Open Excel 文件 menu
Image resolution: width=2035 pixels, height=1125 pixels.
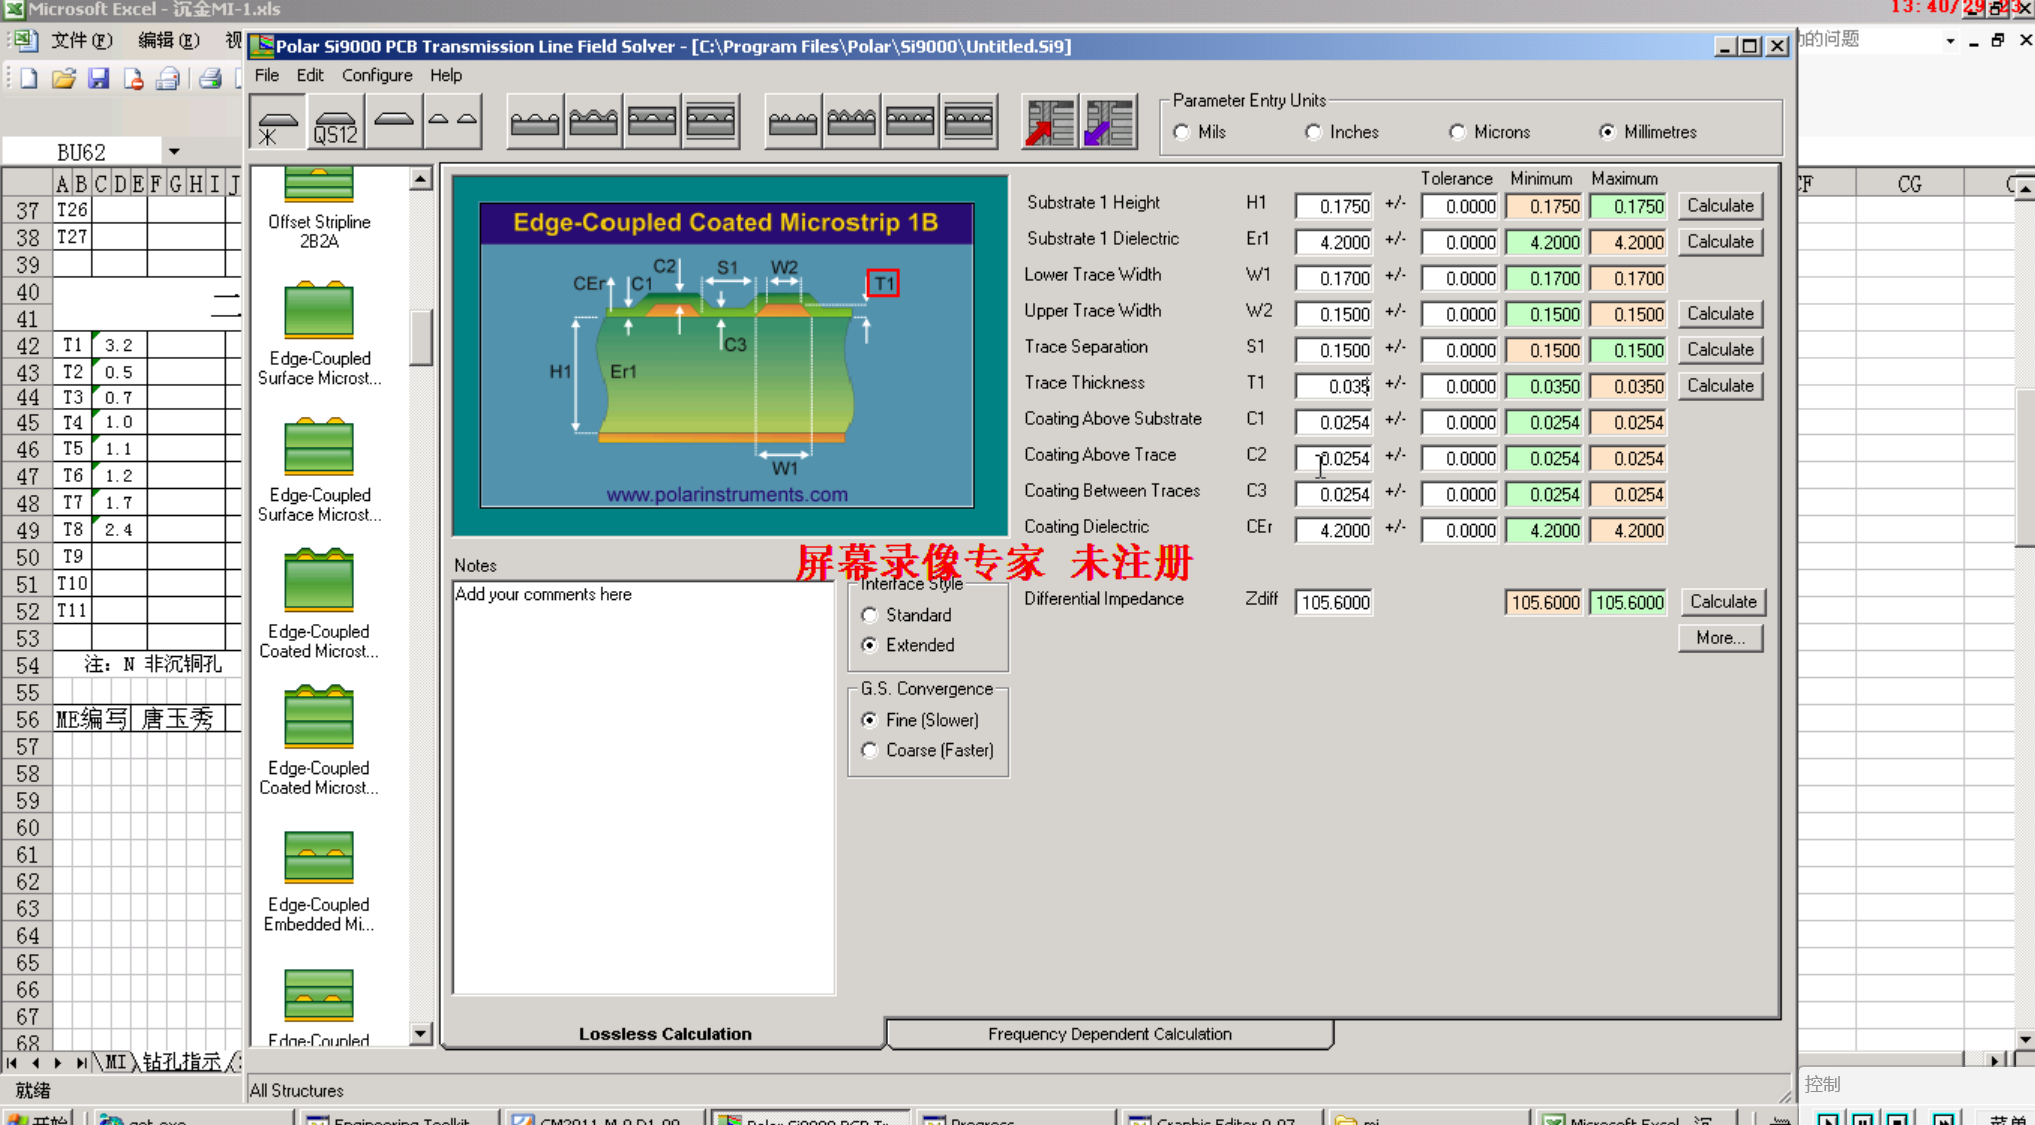tap(82, 40)
